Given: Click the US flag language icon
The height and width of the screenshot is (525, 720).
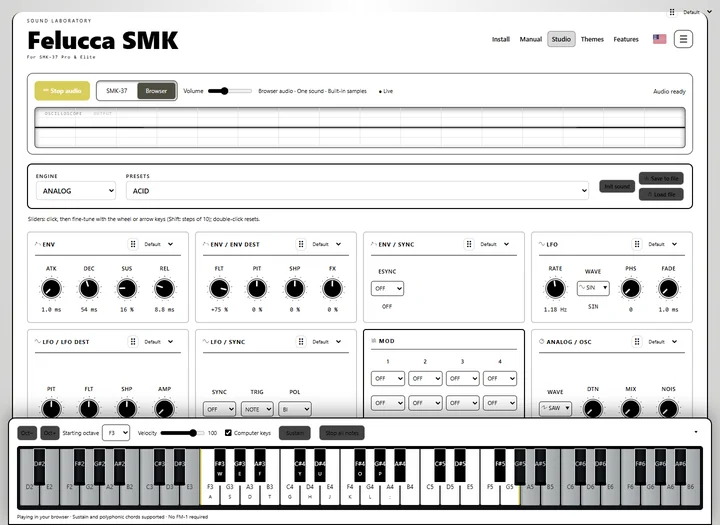Looking at the screenshot, I should click(659, 39).
